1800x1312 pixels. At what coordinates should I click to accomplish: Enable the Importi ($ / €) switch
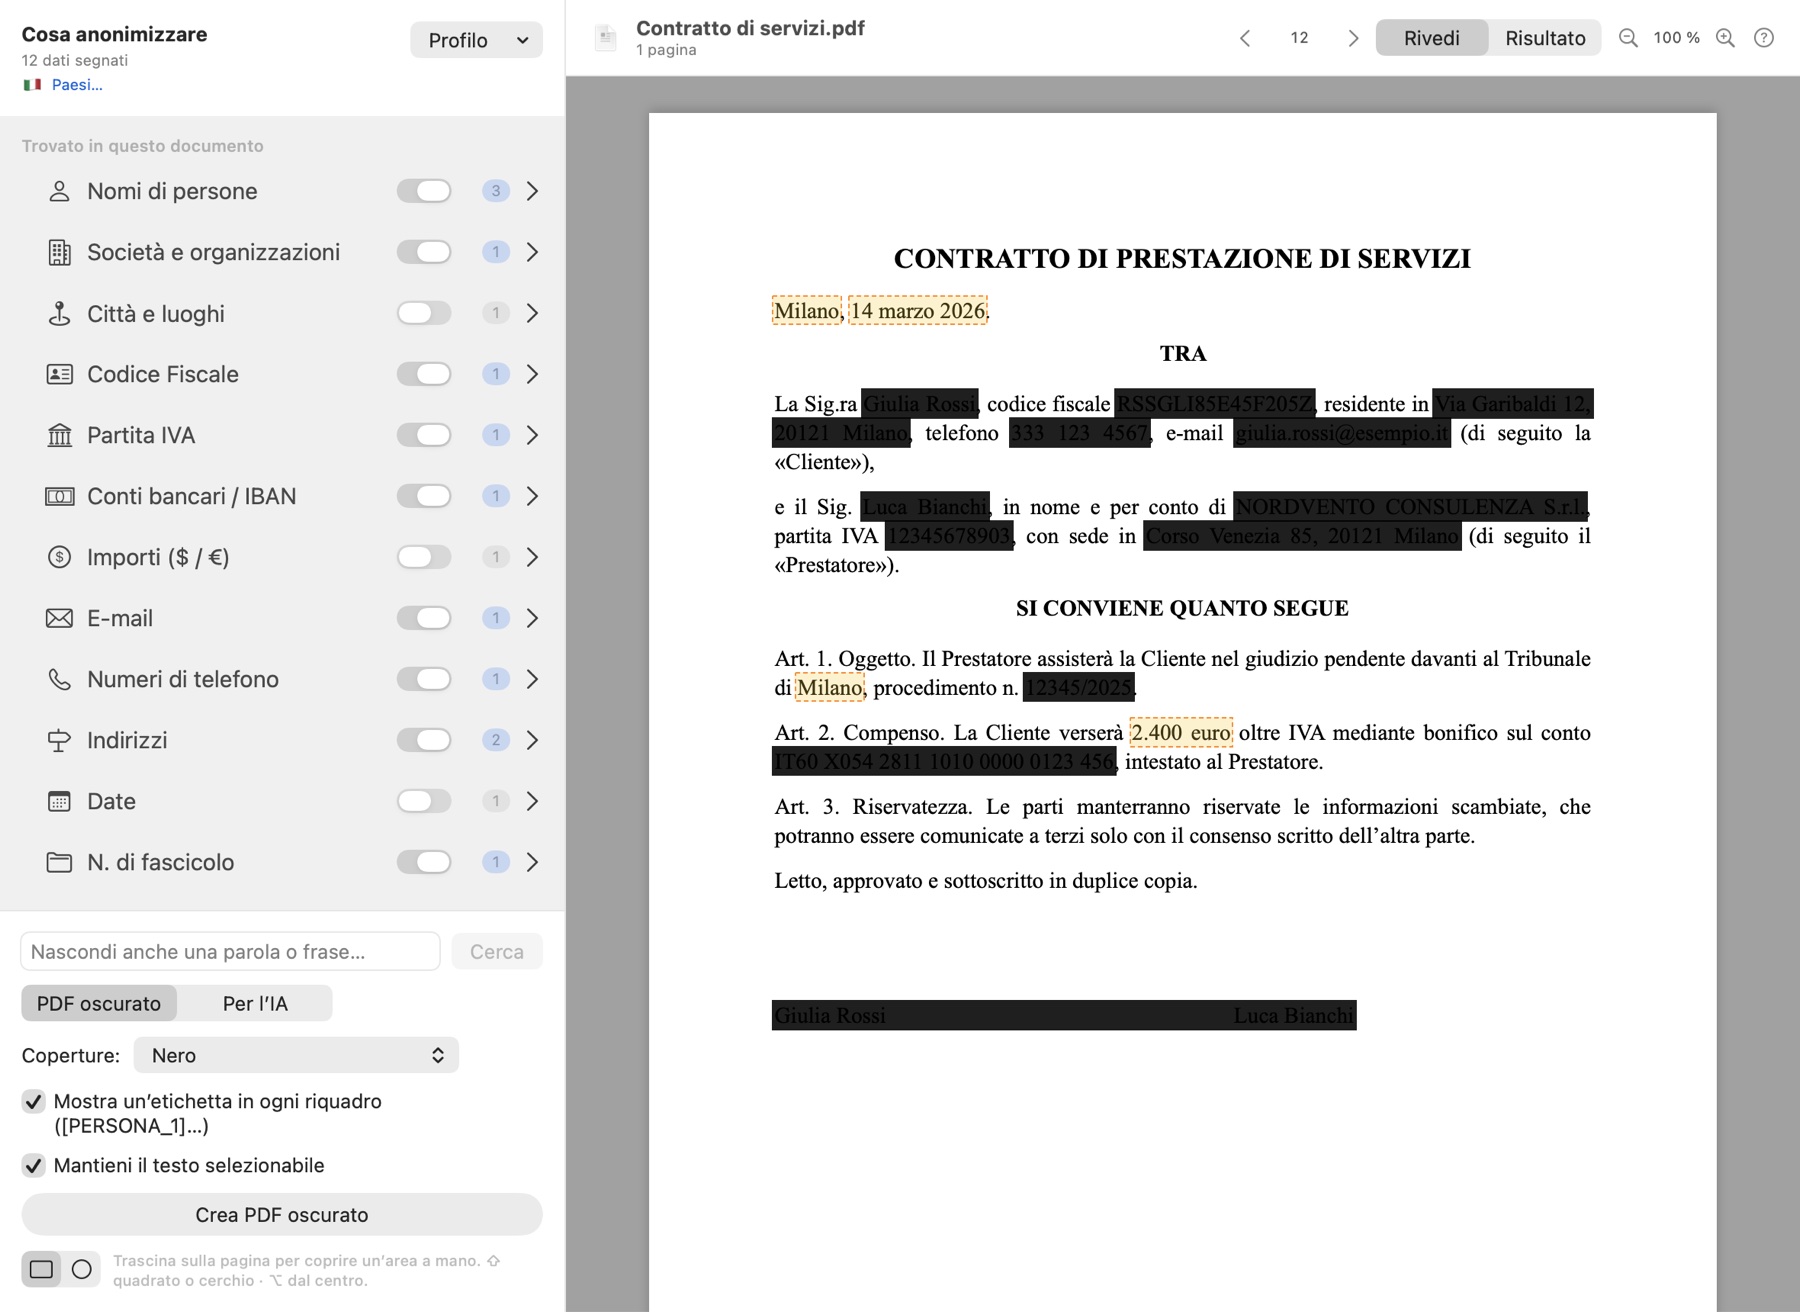click(424, 557)
